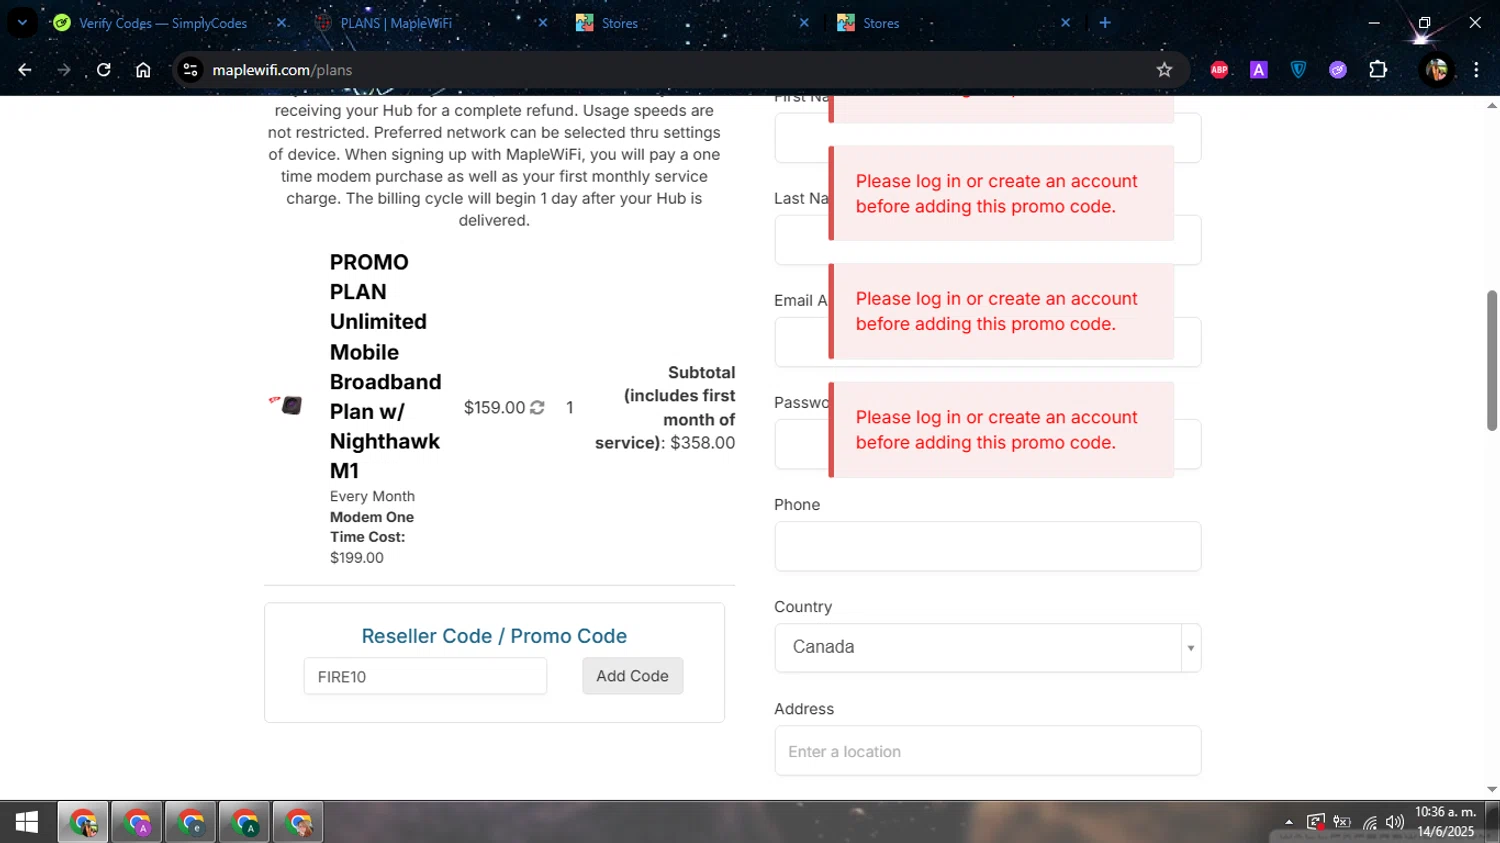Click the Wi-Fi network tray icon
This screenshot has width=1500, height=843.
[1369, 822]
